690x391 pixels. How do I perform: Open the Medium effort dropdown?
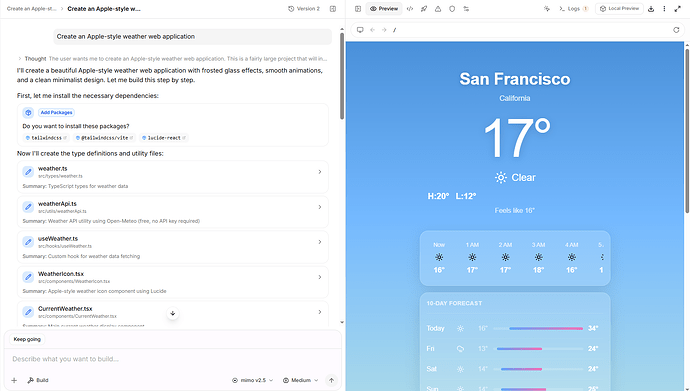click(x=301, y=380)
